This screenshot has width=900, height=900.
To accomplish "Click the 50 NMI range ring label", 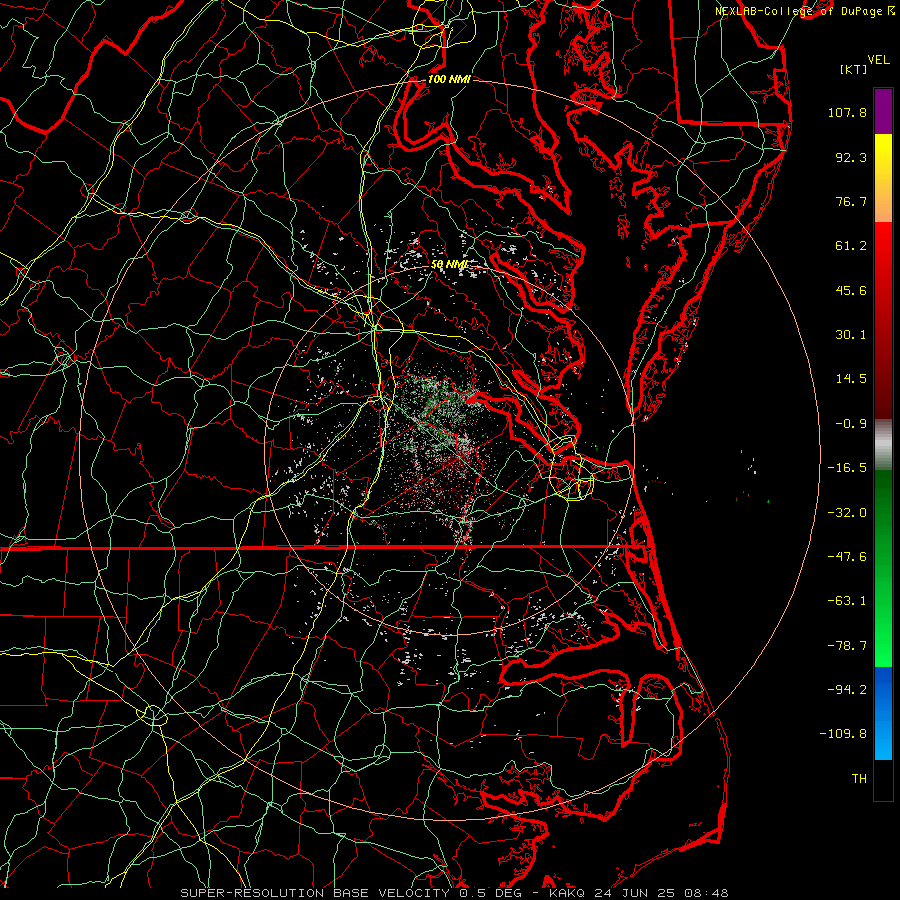I will pyautogui.click(x=449, y=265).
